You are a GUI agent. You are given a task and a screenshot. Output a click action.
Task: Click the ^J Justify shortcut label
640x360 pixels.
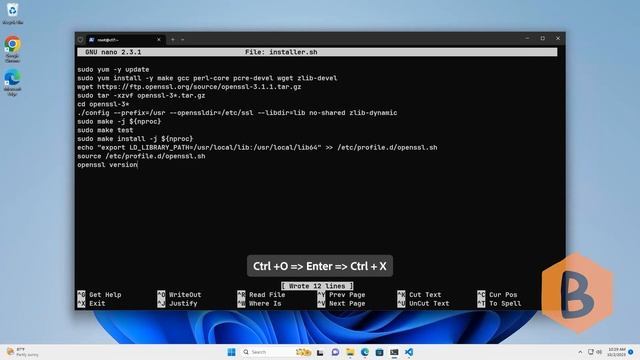tap(177, 304)
